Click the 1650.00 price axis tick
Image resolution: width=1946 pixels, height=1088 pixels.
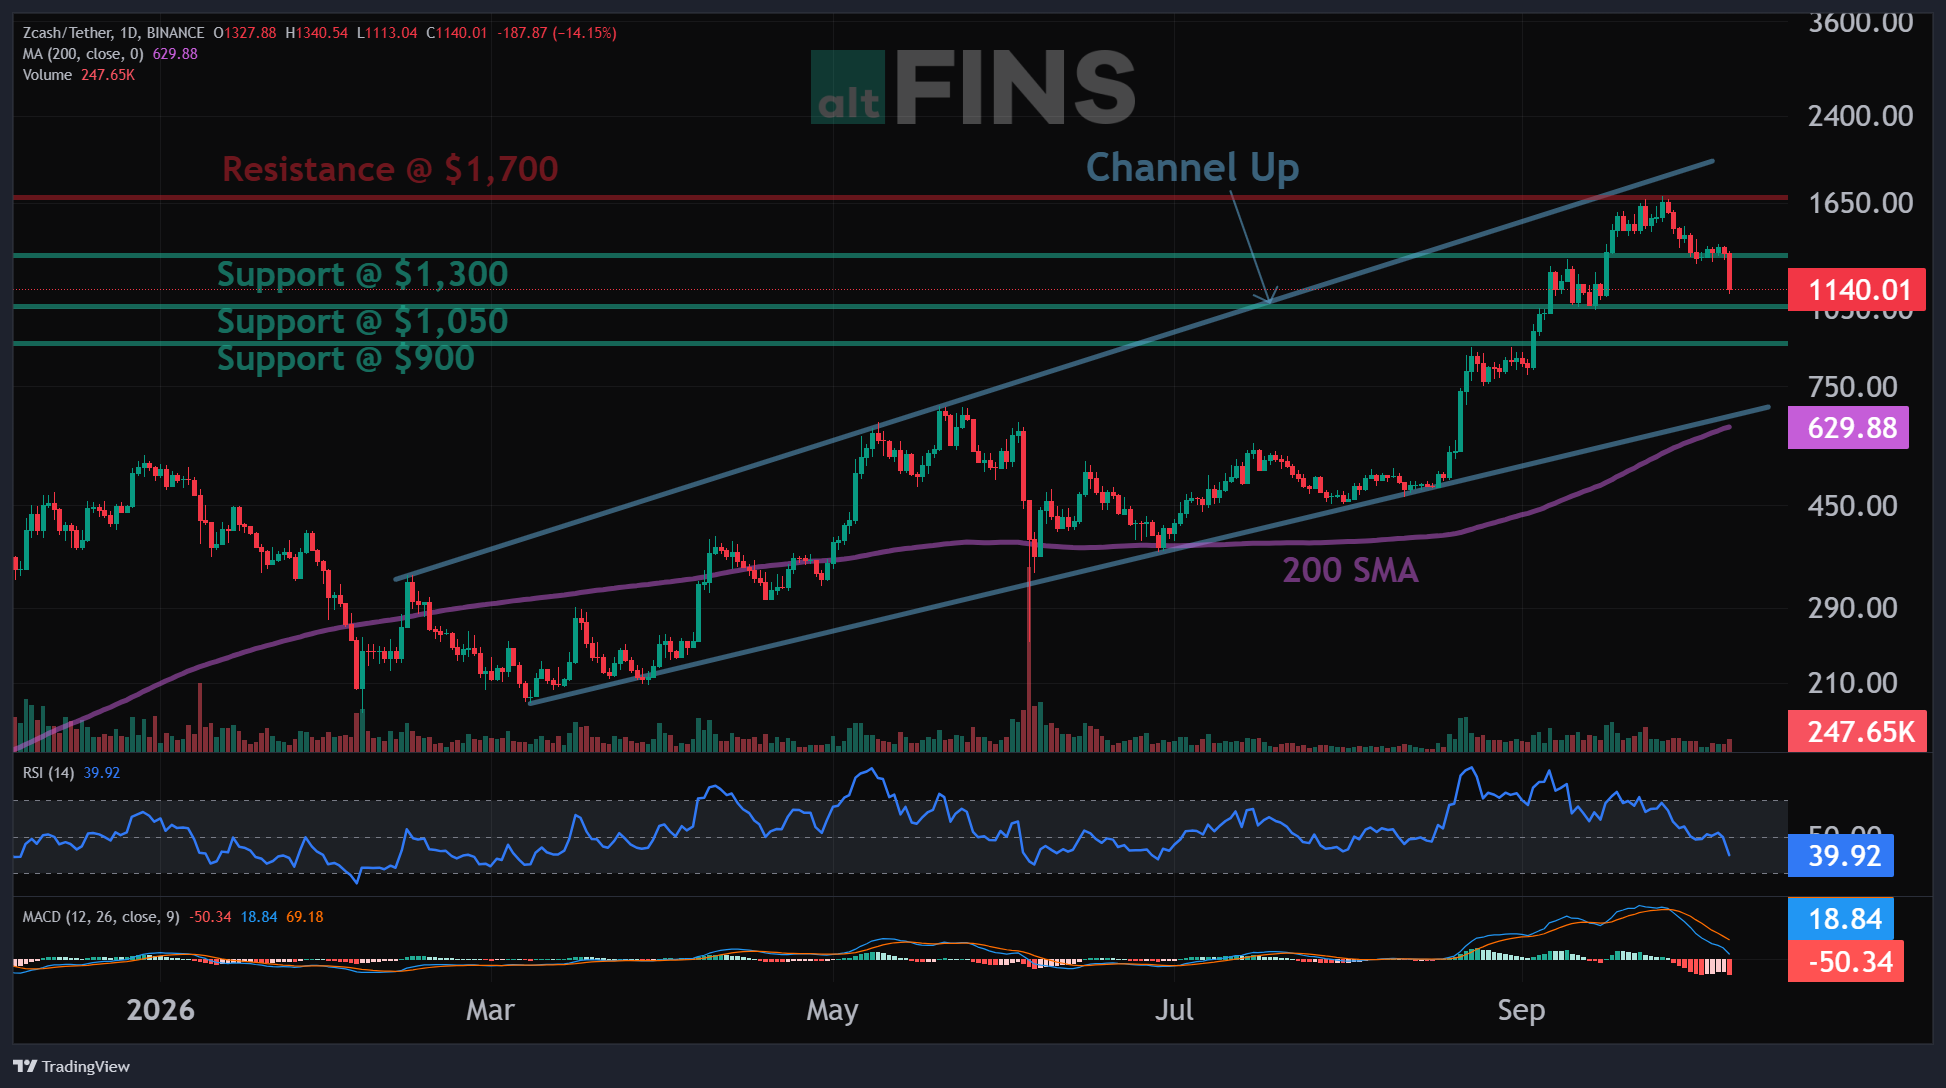coord(1860,203)
